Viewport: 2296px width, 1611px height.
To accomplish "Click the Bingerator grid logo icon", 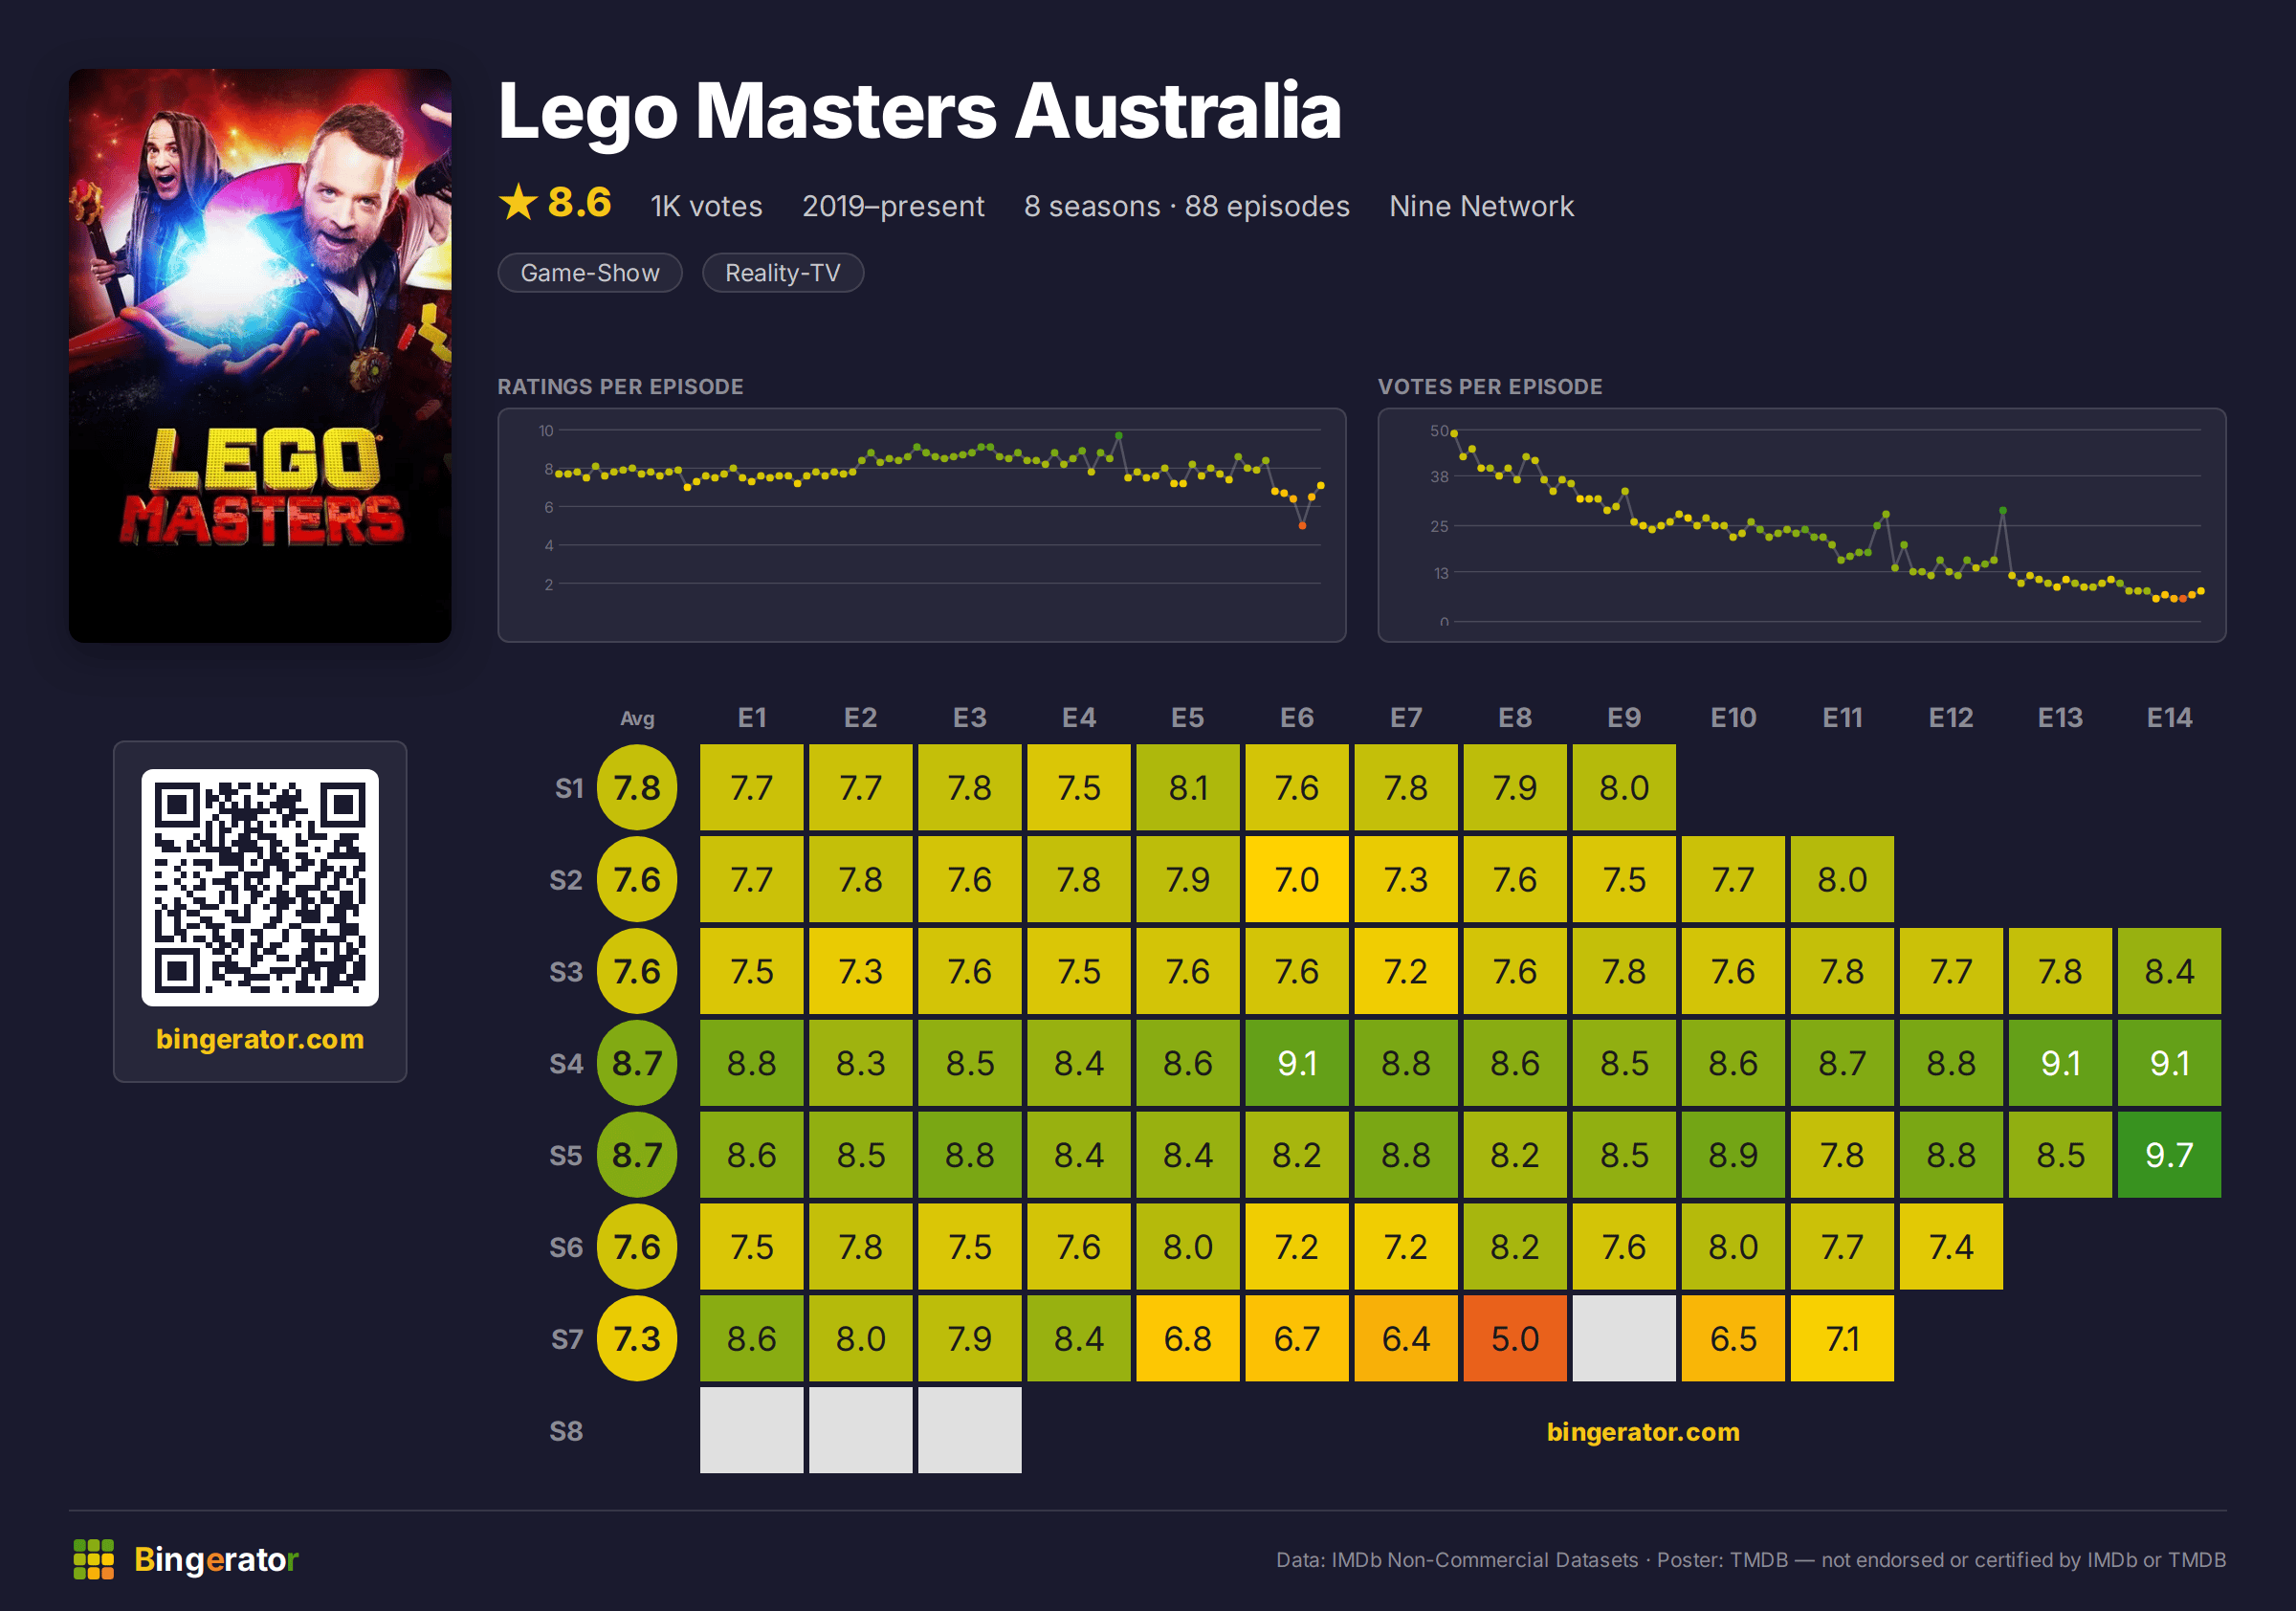I will coord(93,1559).
